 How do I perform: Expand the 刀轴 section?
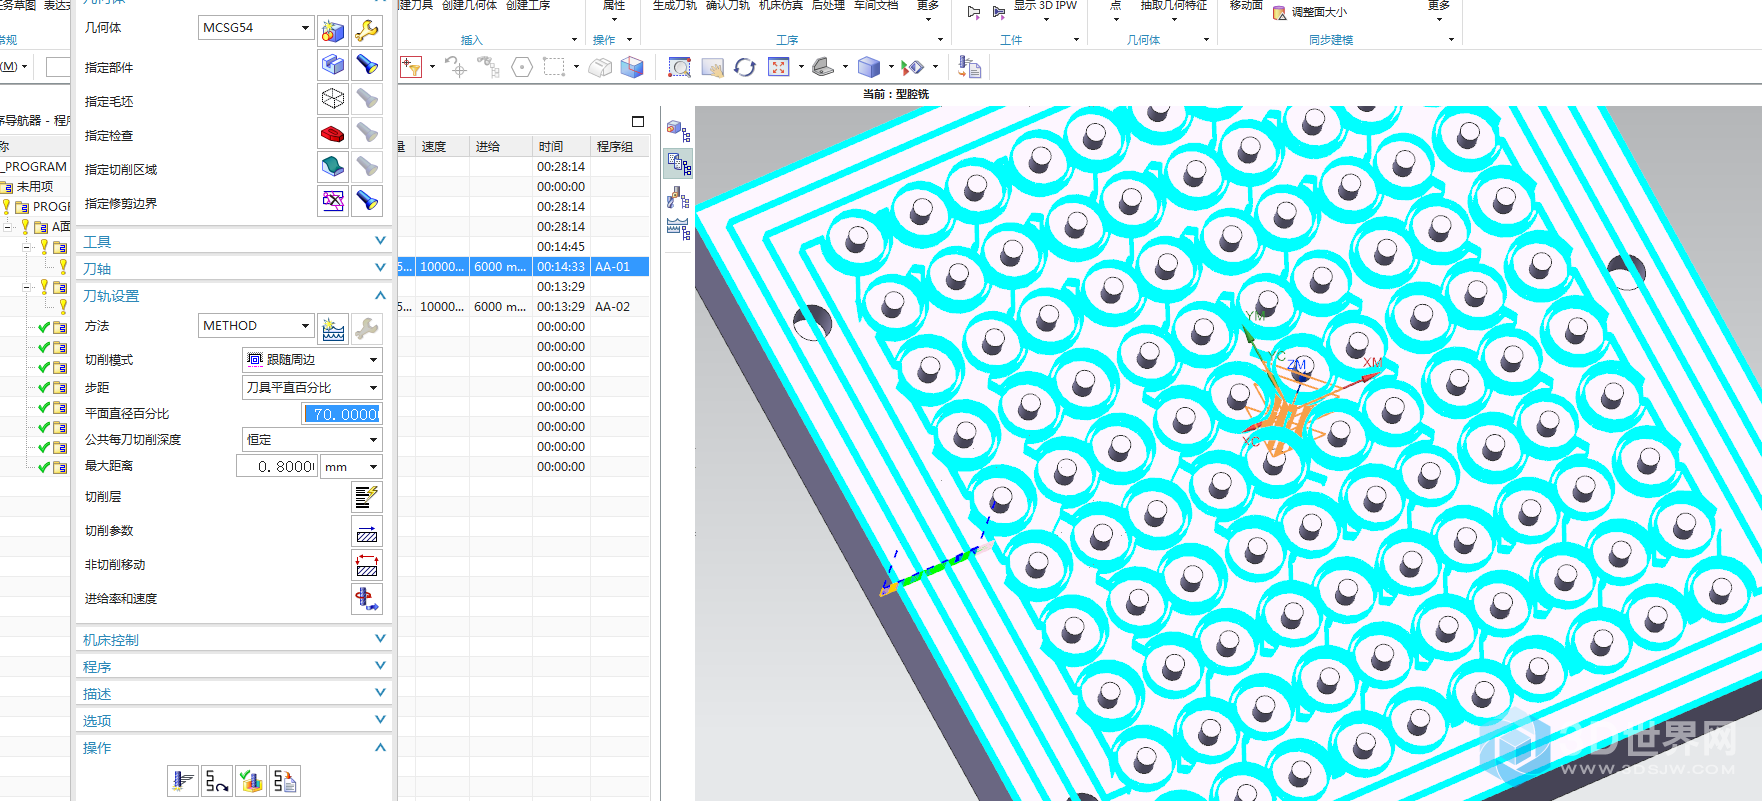tap(380, 267)
